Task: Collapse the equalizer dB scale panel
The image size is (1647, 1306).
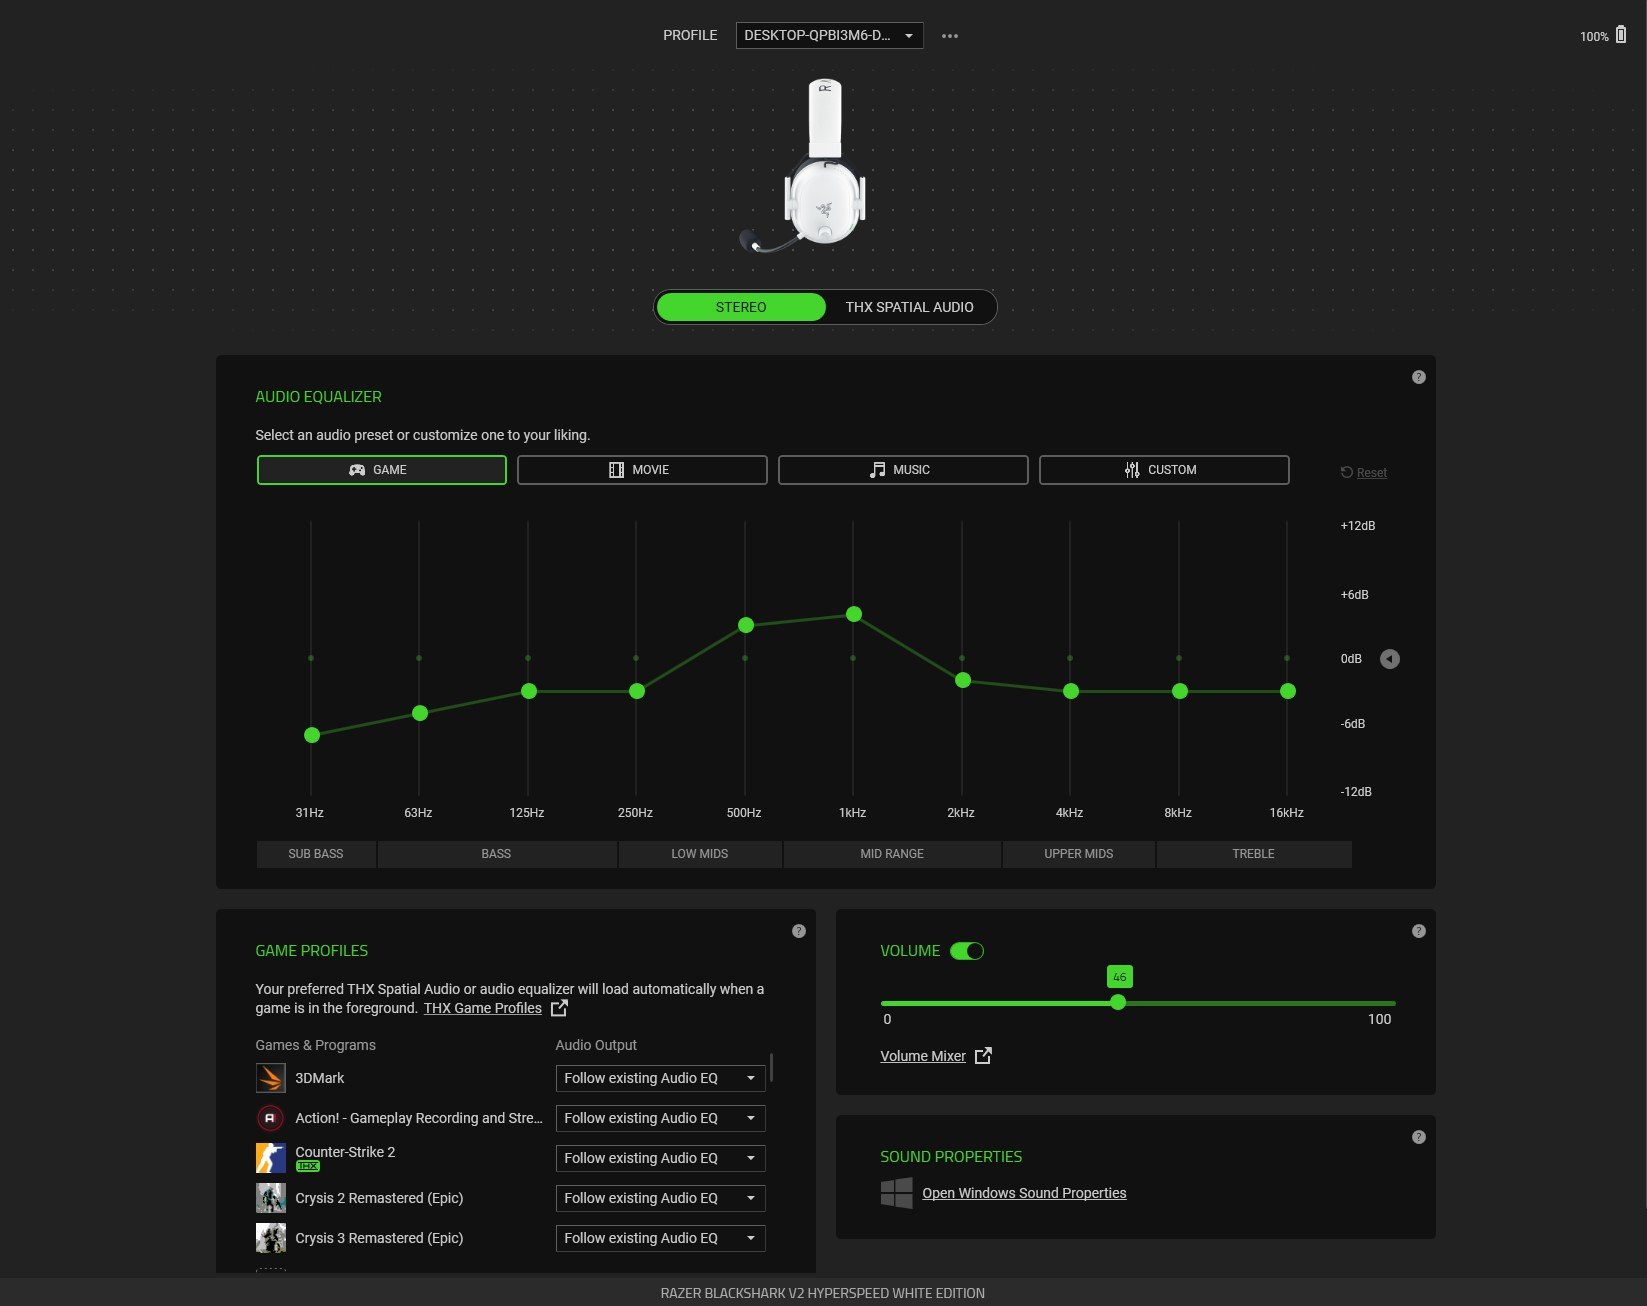Action: (x=1389, y=658)
